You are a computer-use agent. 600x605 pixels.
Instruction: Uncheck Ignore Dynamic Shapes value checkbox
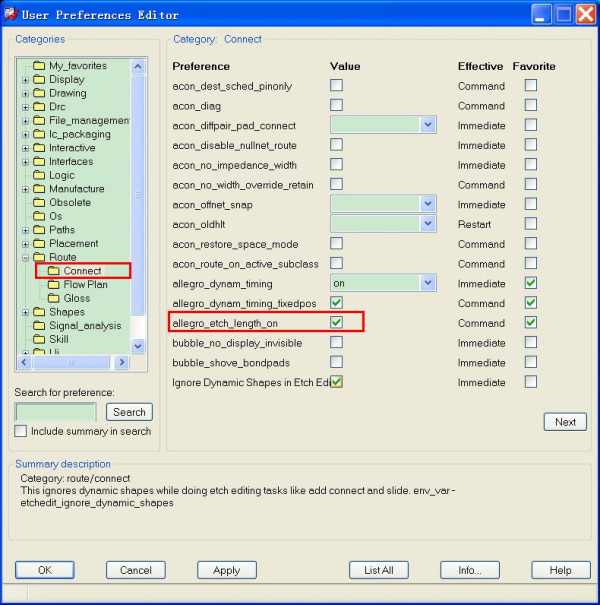[336, 382]
